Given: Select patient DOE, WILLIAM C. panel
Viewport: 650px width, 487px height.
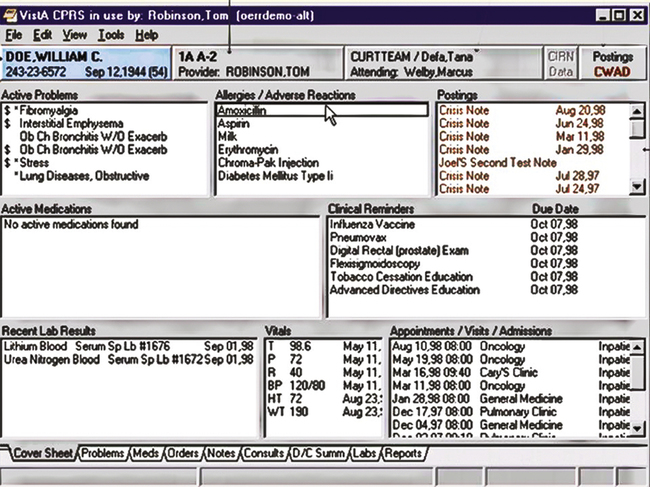Looking at the screenshot, I should pos(86,64).
